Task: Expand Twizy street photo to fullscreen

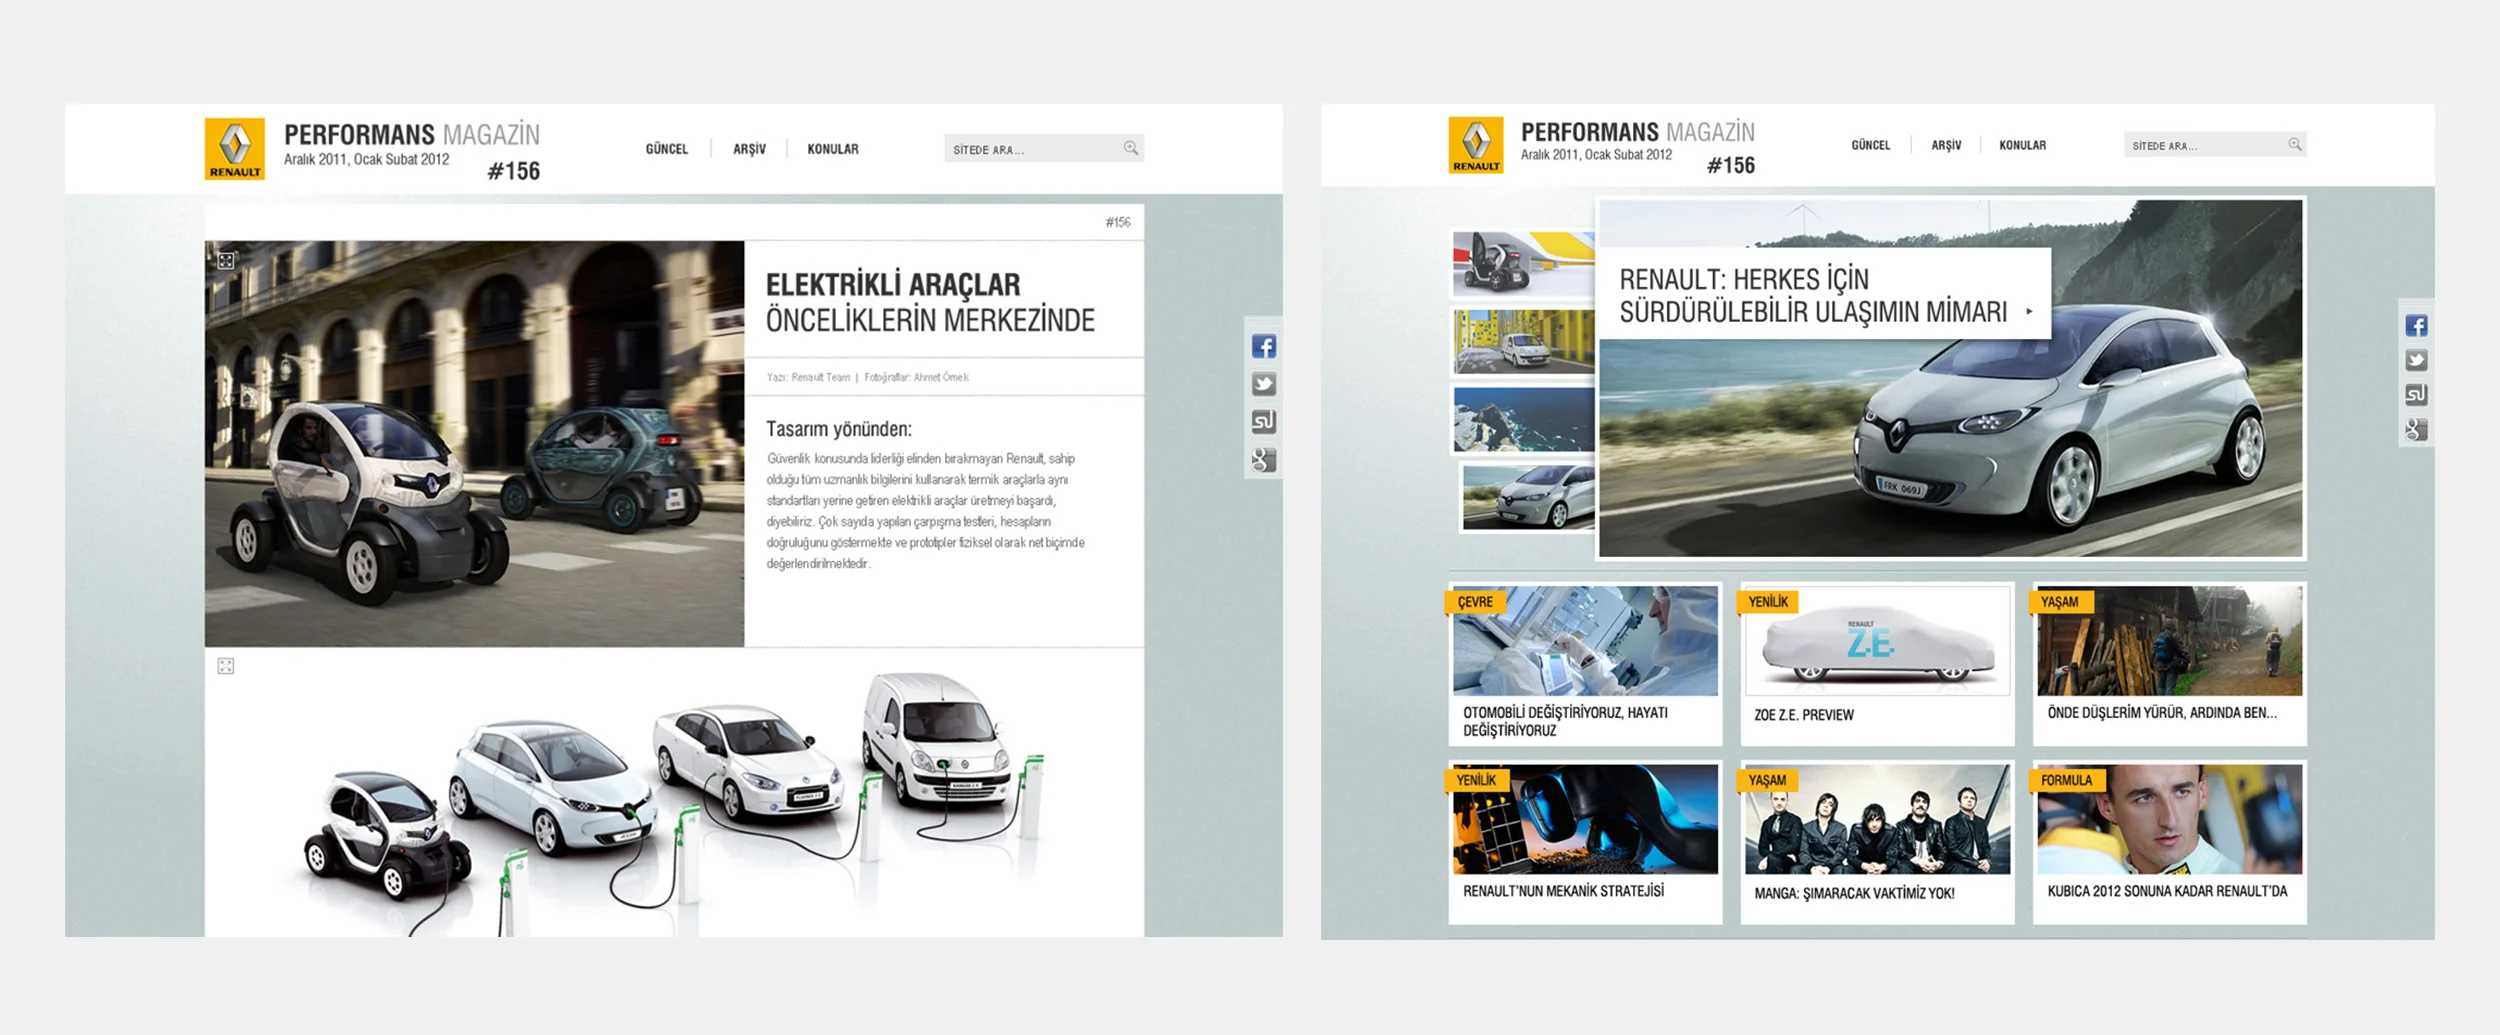Action: (x=226, y=261)
